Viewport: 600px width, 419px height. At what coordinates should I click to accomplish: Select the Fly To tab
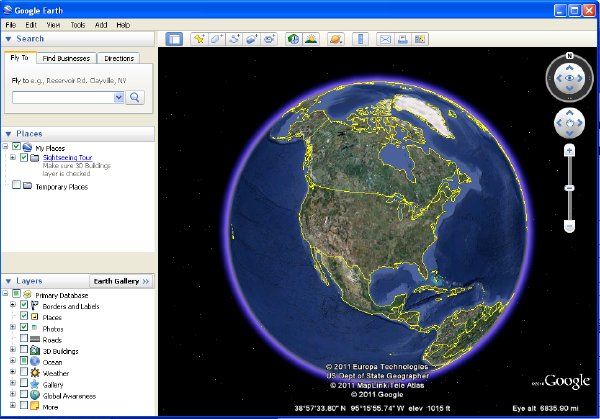(20, 58)
